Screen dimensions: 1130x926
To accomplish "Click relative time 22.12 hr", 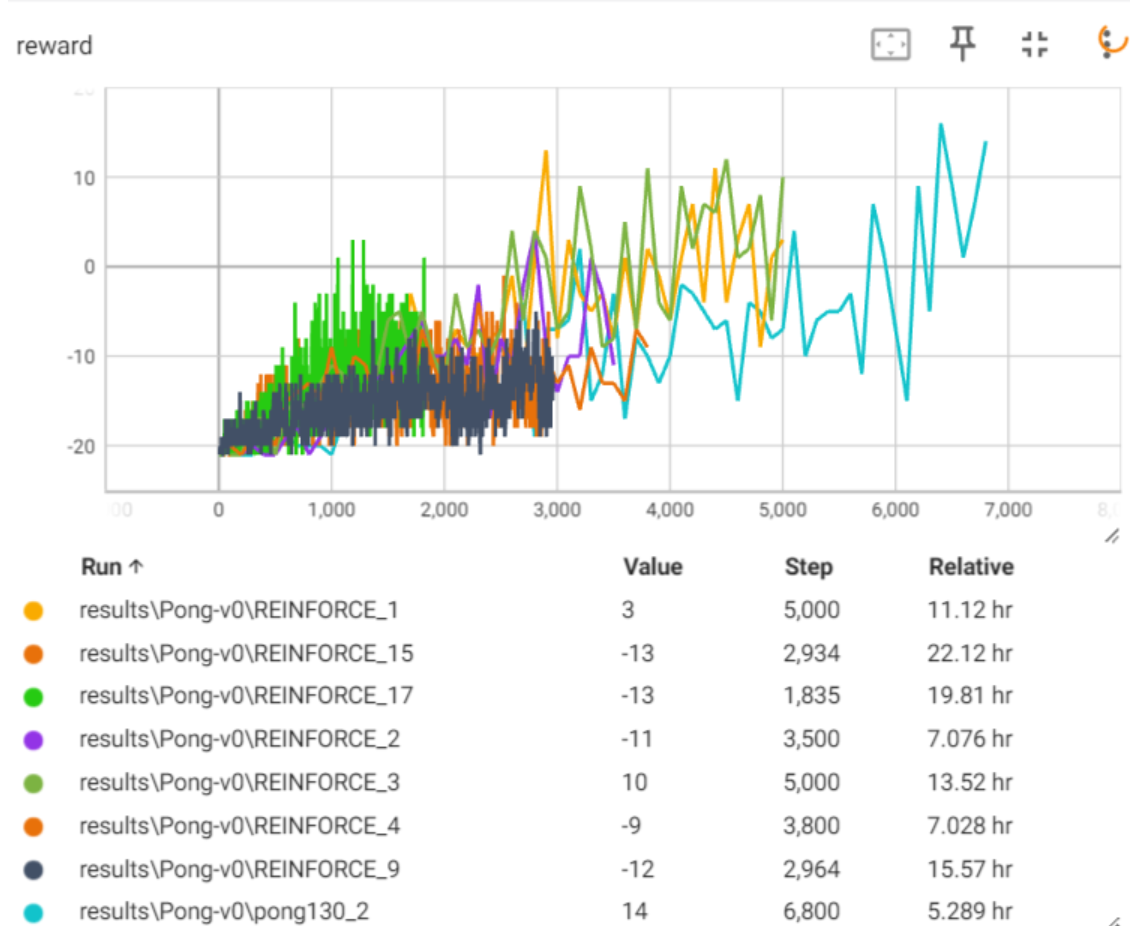I will pos(970,654).
